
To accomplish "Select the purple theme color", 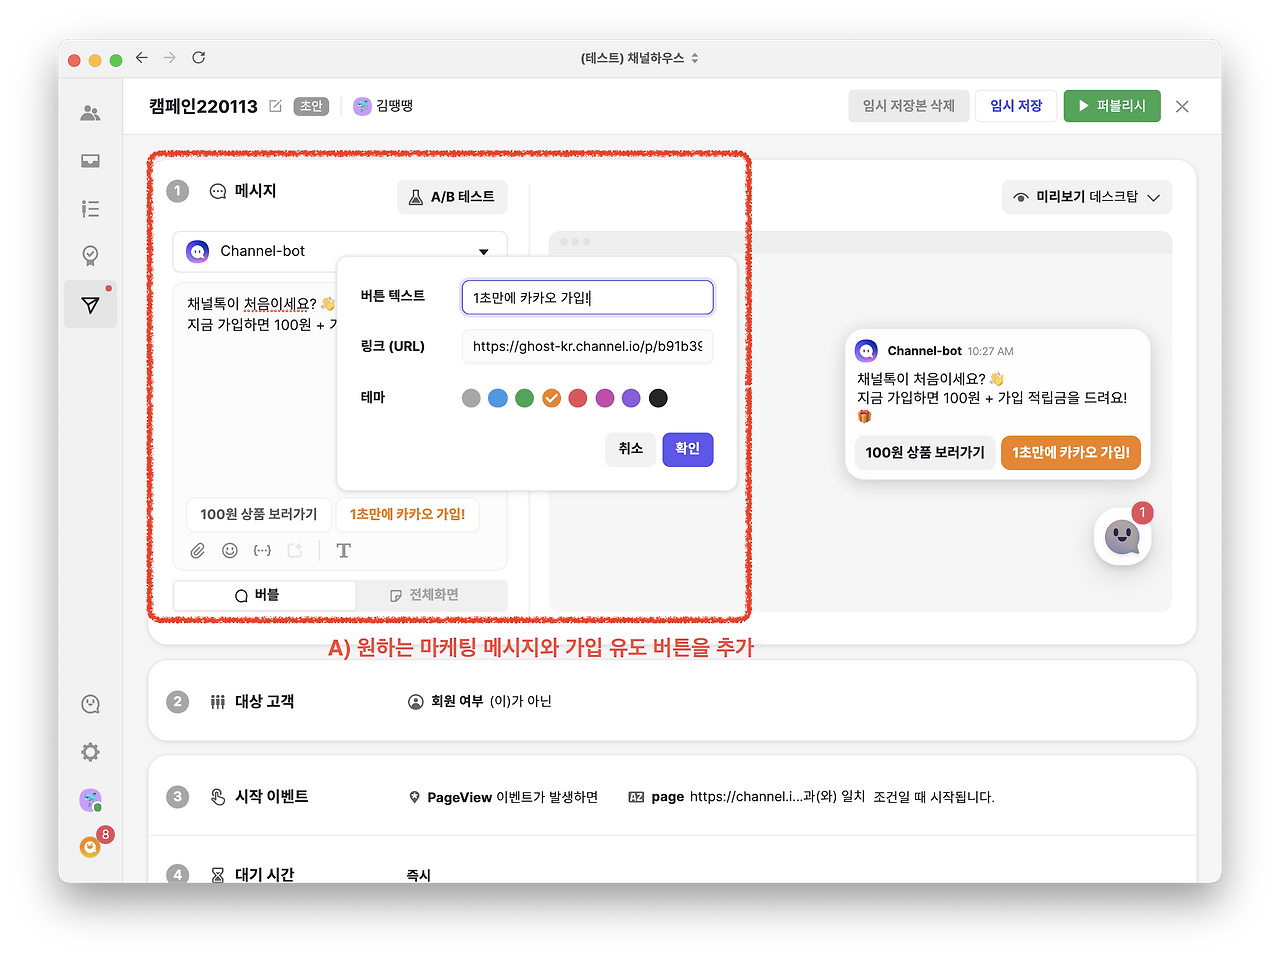I will [631, 398].
